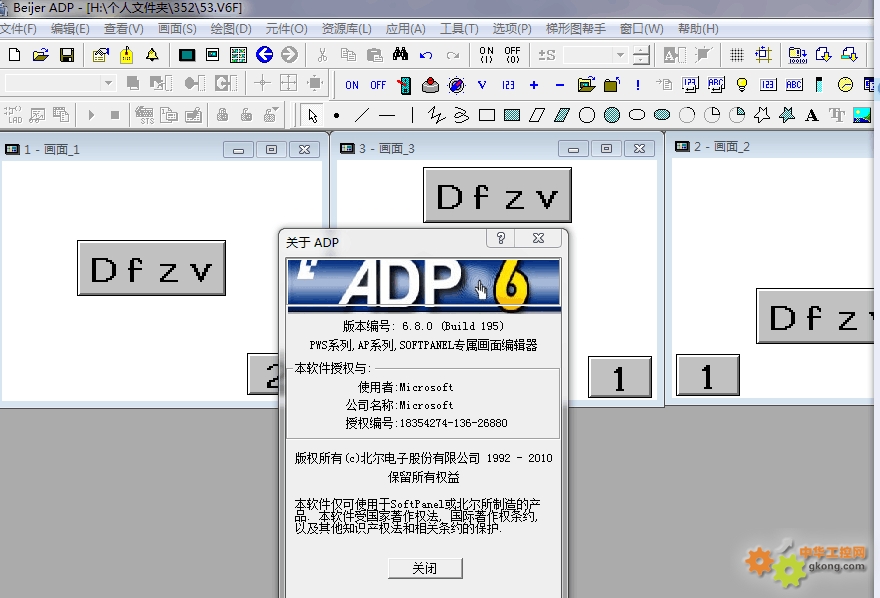The width and height of the screenshot is (880, 598).
Task: Click the yellow alarm bell icon
Action: pyautogui.click(x=152, y=54)
